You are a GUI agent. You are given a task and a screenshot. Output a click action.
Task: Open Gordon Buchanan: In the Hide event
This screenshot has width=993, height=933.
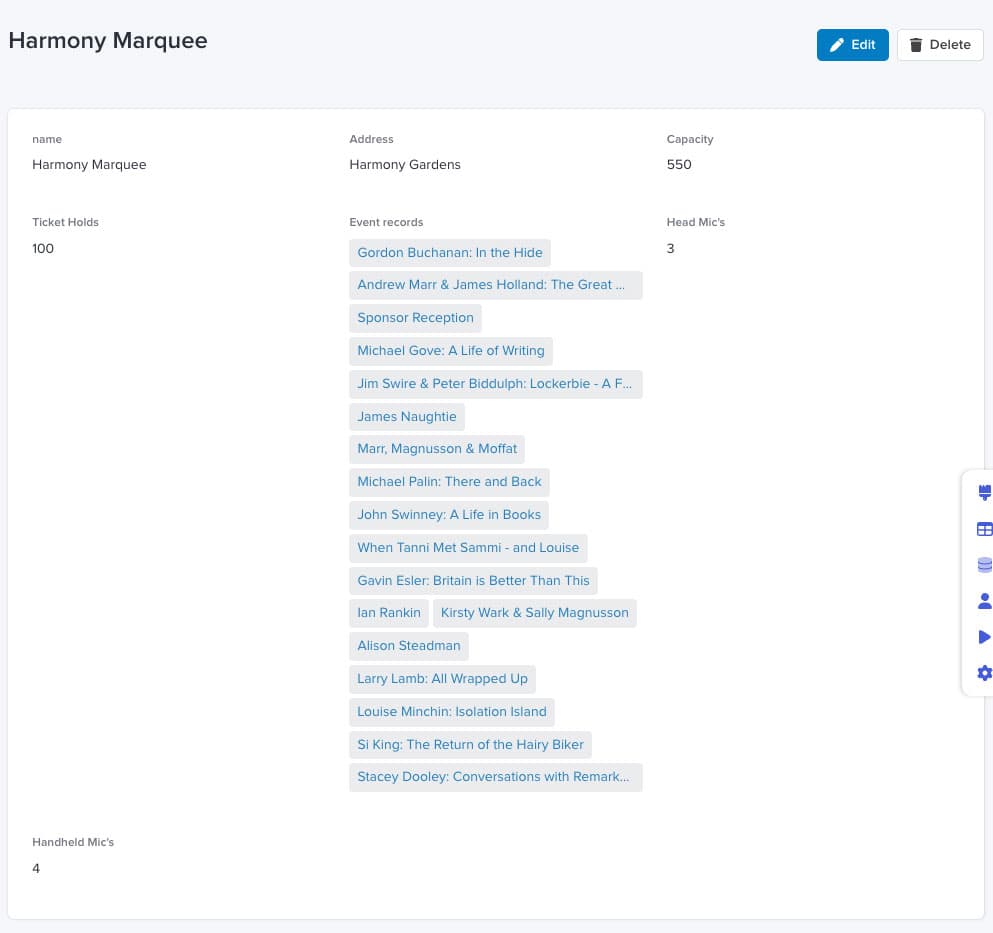(450, 253)
